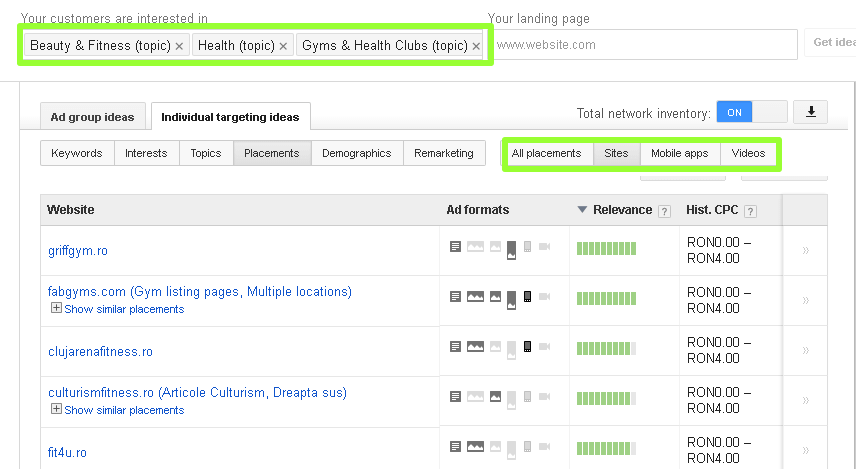Click the relevance bar for clujarenafitness.ro

tap(607, 348)
